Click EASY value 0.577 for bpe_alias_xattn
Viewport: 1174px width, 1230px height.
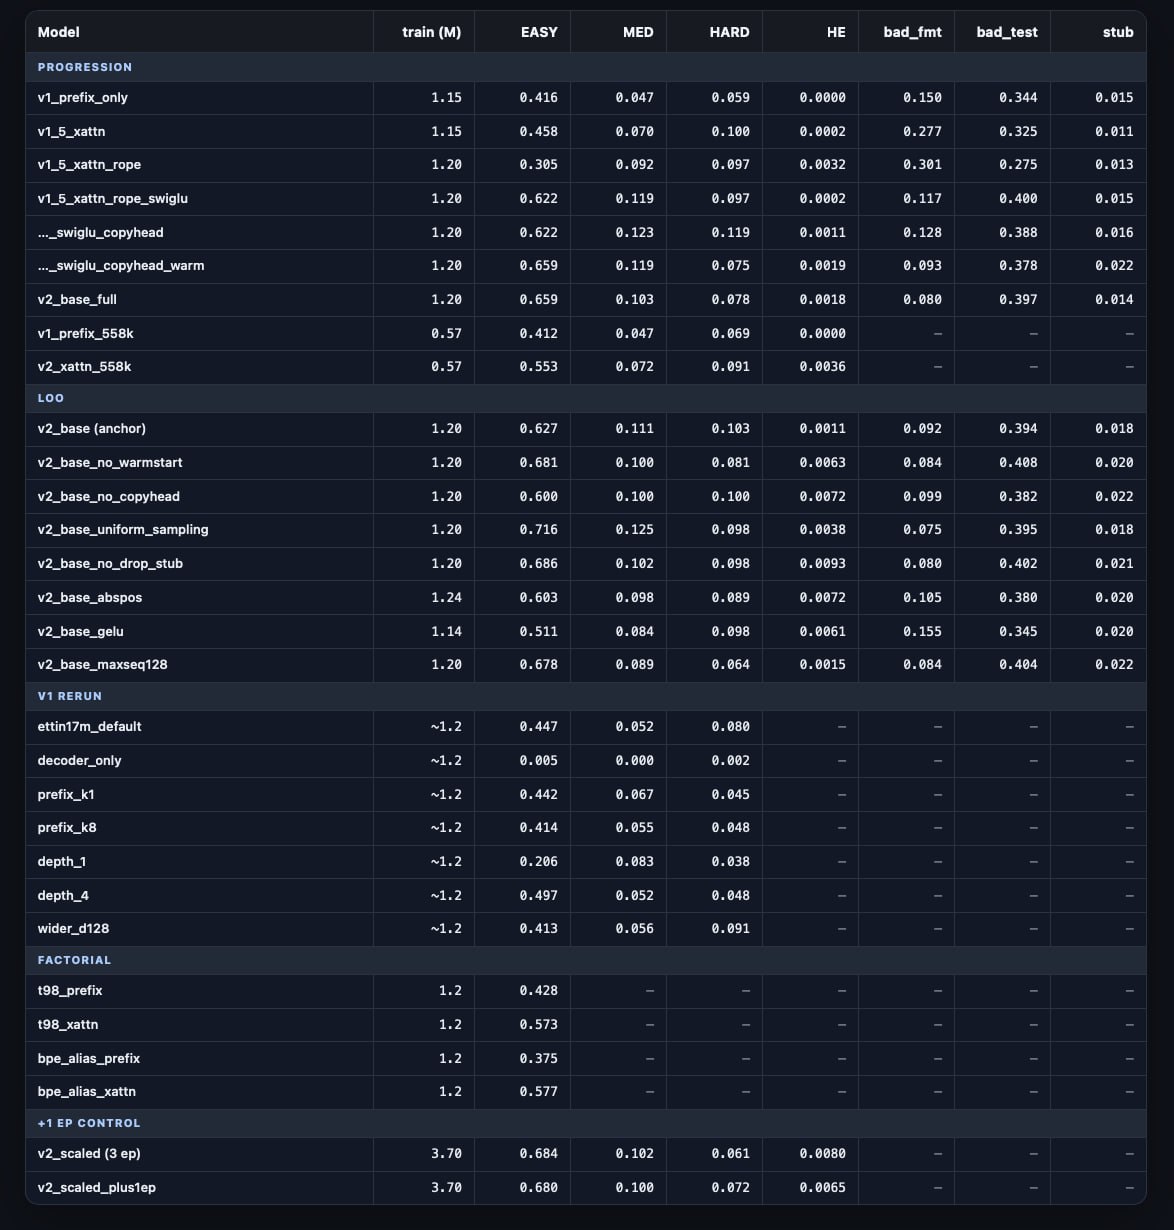(539, 1092)
